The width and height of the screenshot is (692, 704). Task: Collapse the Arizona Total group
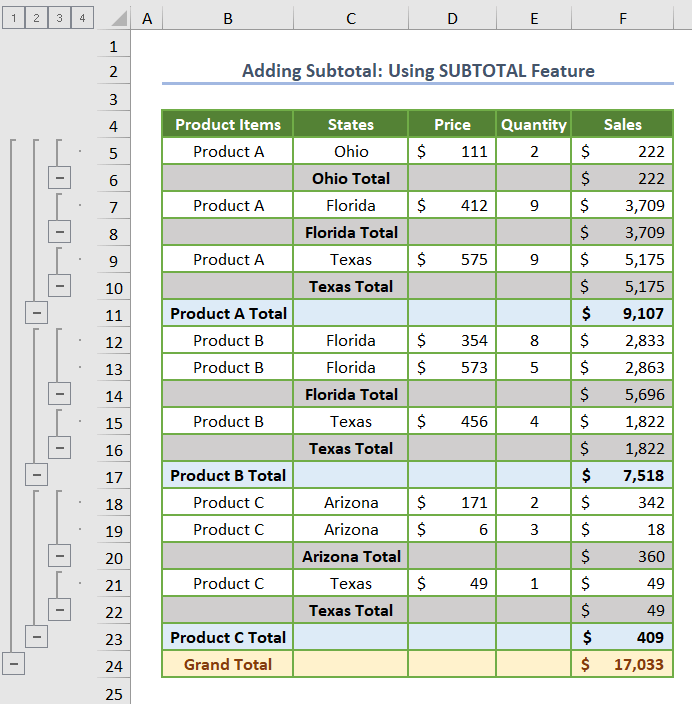[x=60, y=556]
